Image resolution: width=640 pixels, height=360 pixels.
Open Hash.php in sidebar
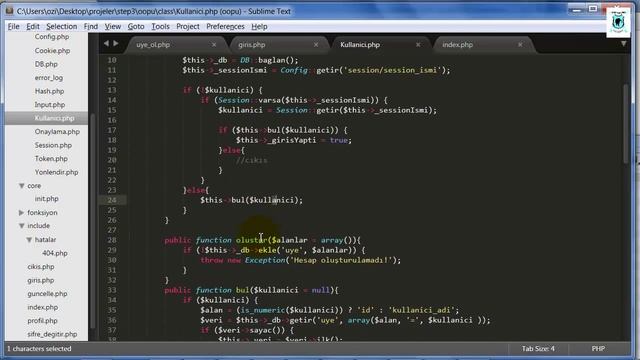pos(49,91)
